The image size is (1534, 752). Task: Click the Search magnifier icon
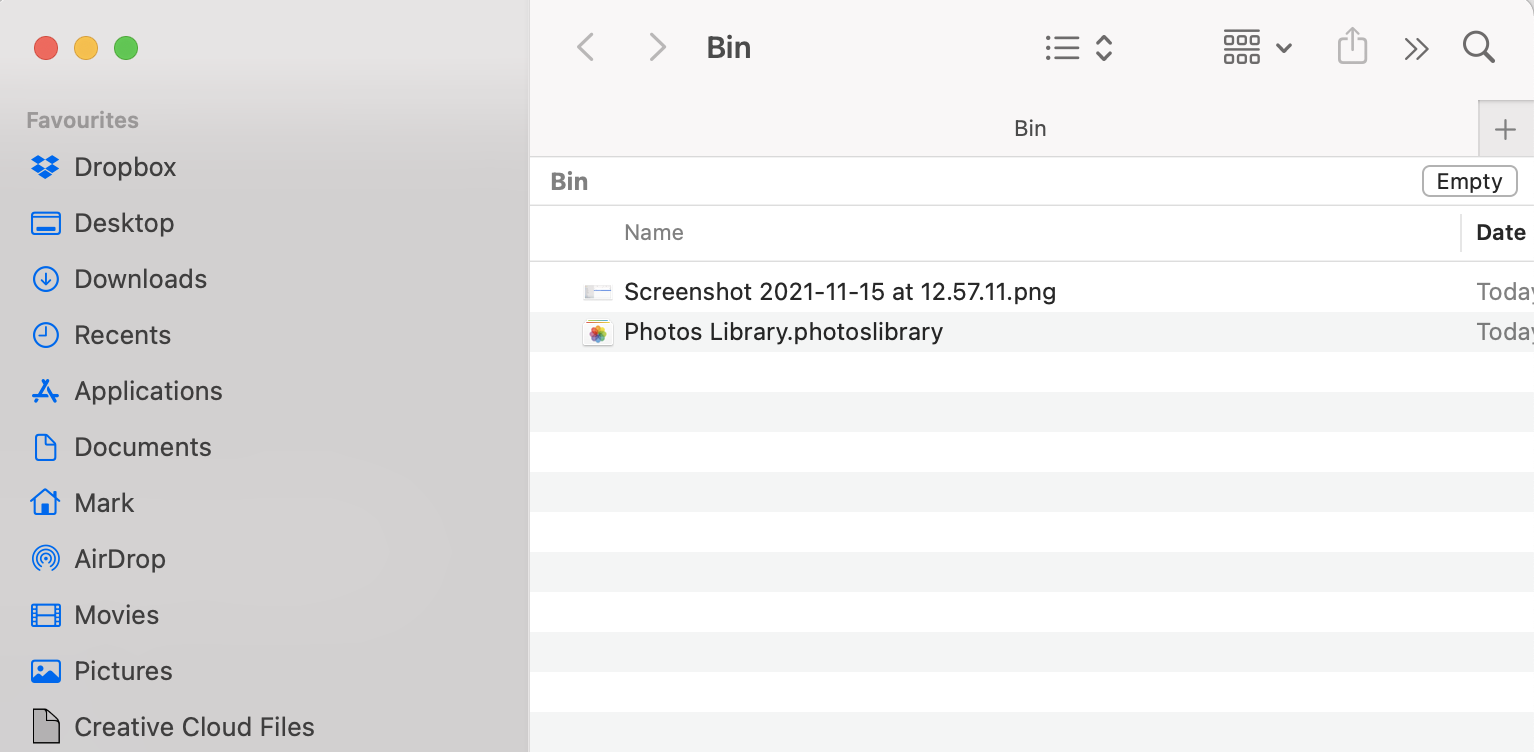coord(1478,47)
